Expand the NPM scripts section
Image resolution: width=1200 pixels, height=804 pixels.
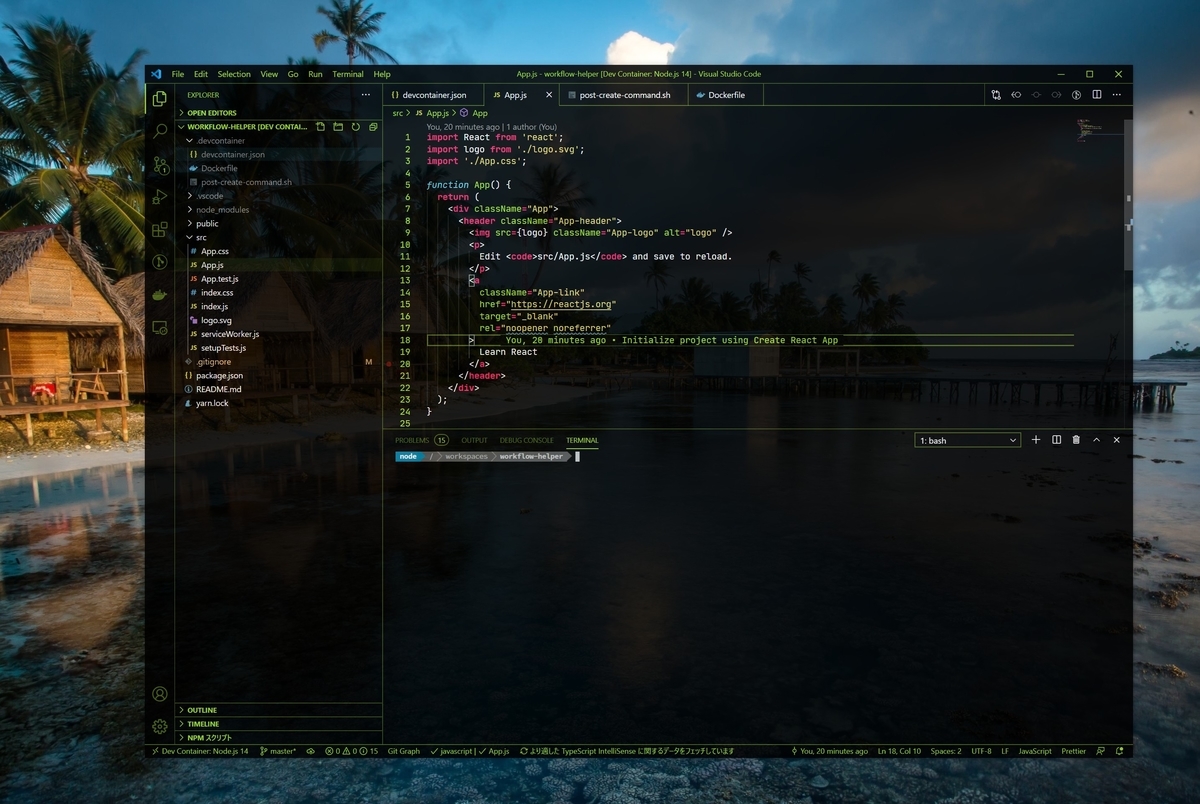[280, 737]
